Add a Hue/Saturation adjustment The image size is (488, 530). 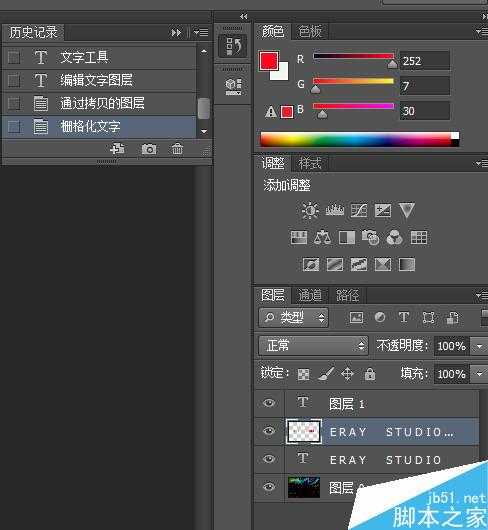click(299, 237)
